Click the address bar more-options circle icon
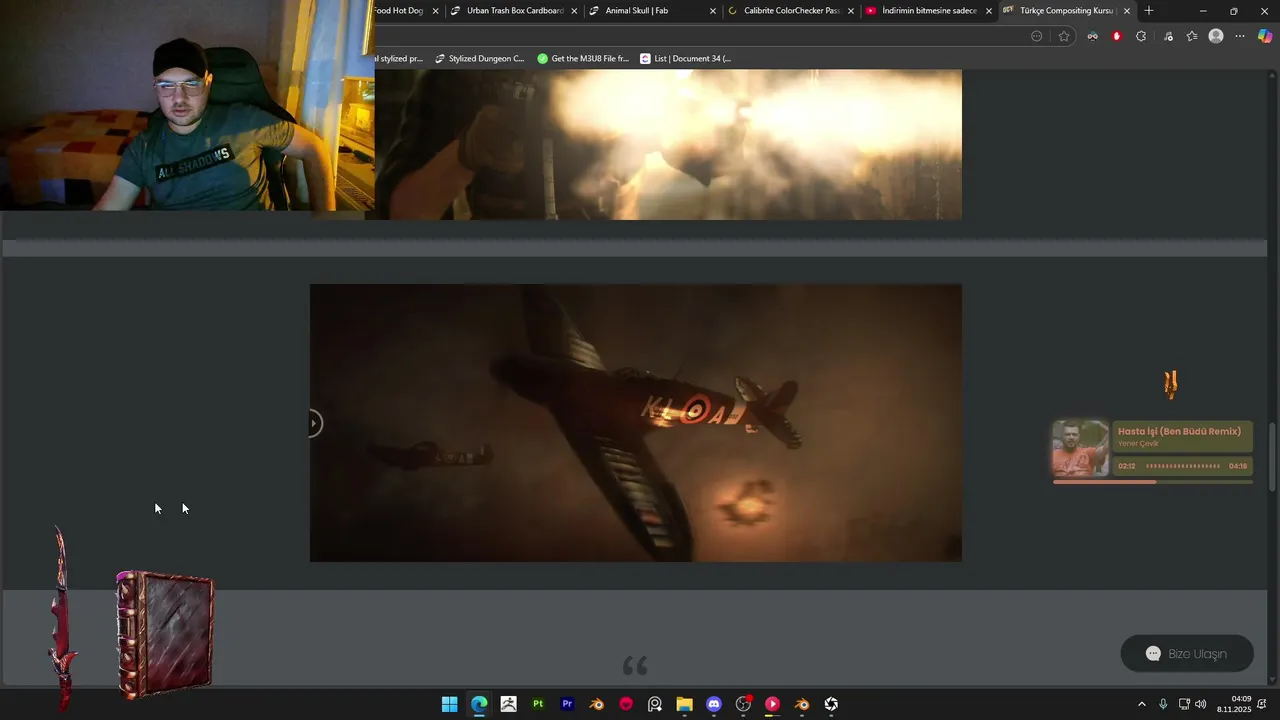The width and height of the screenshot is (1280, 720). pyautogui.click(x=1037, y=36)
